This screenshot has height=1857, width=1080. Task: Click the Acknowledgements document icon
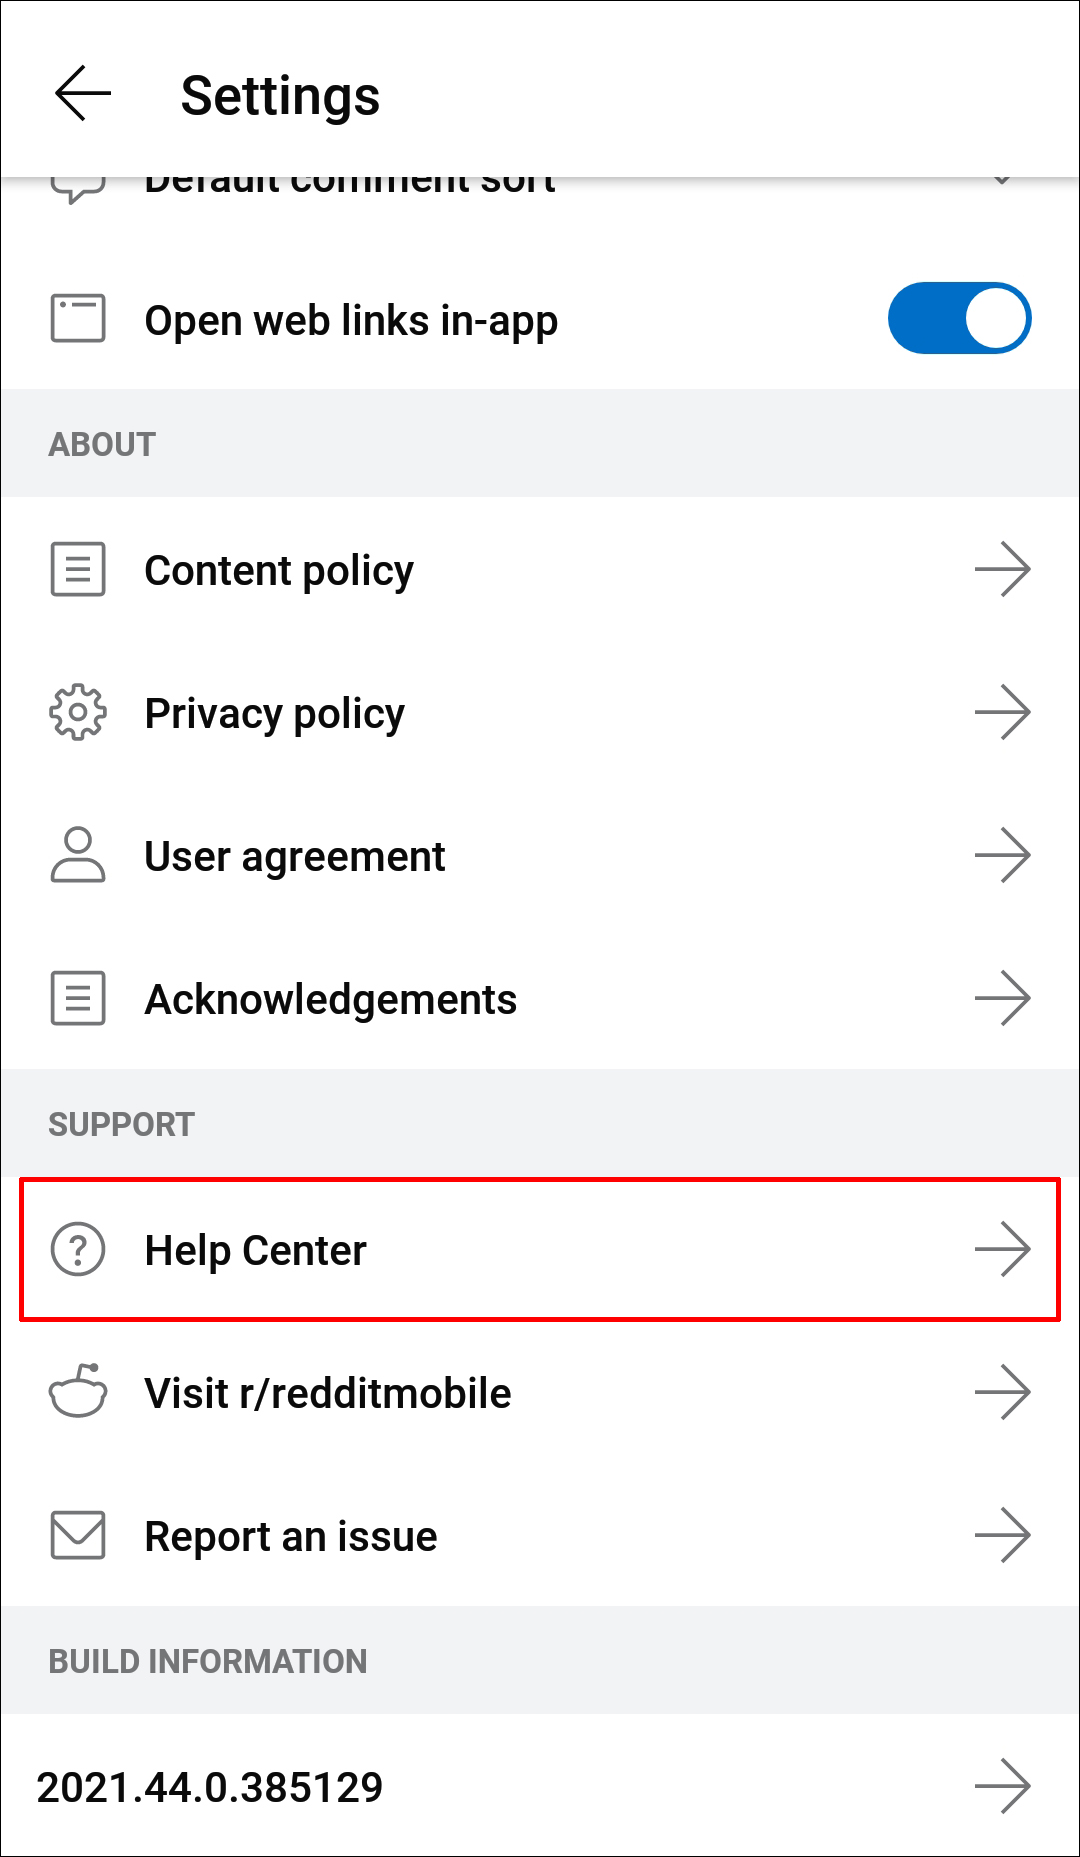(78, 999)
